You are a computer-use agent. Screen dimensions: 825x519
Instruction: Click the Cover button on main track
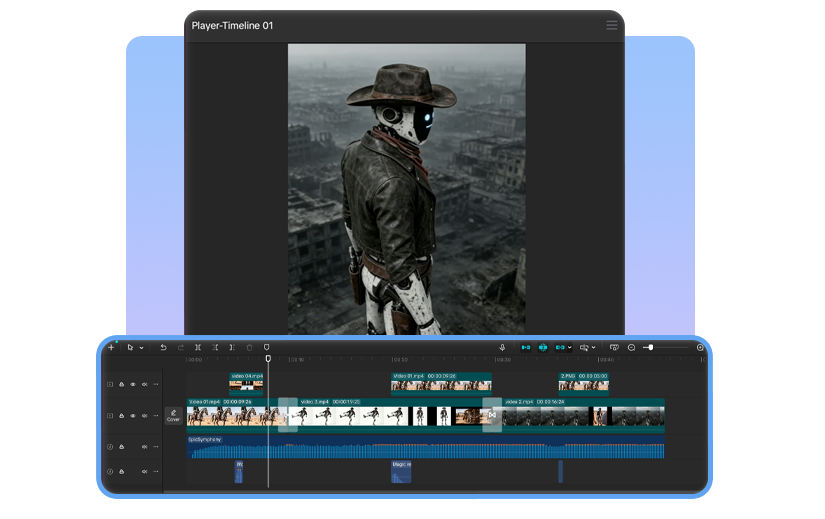tap(174, 415)
